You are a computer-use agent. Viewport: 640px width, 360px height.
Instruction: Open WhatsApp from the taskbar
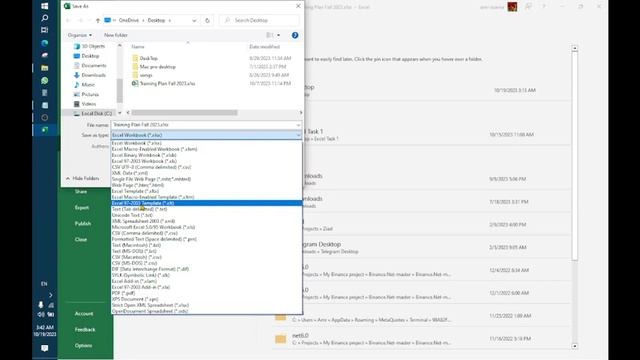[x=44, y=80]
